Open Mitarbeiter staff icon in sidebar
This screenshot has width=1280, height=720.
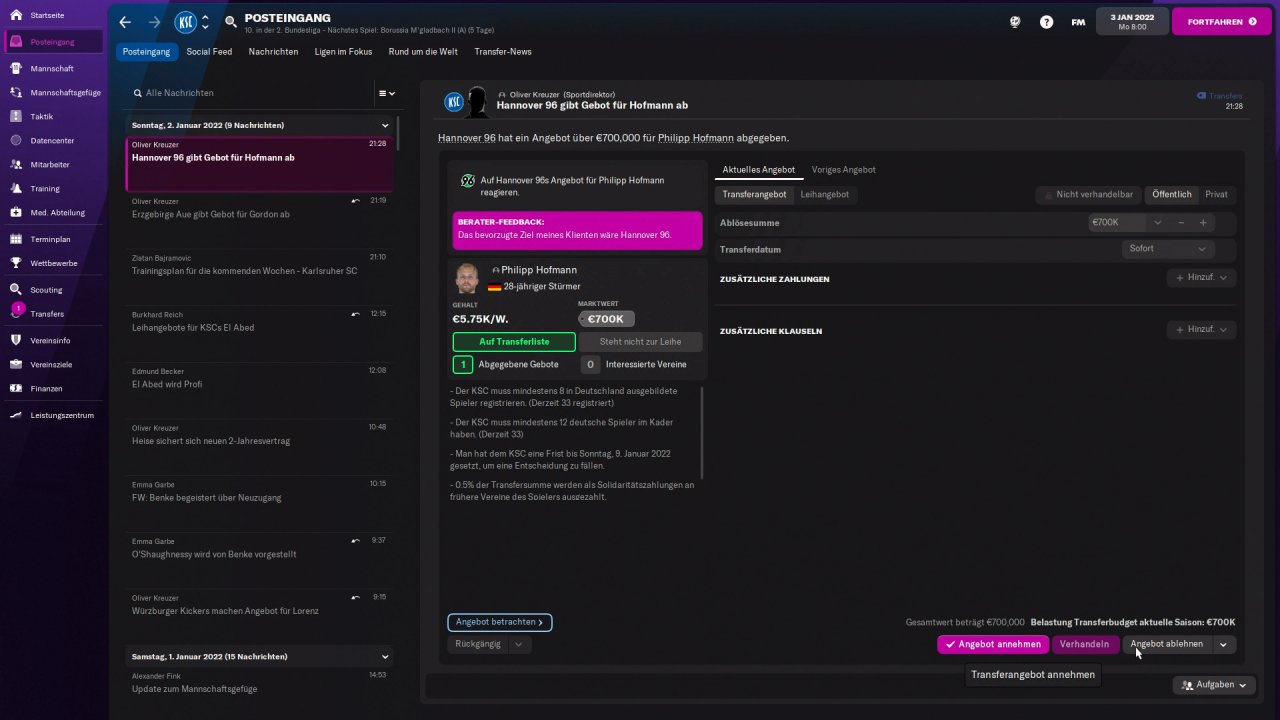[x=16, y=164]
